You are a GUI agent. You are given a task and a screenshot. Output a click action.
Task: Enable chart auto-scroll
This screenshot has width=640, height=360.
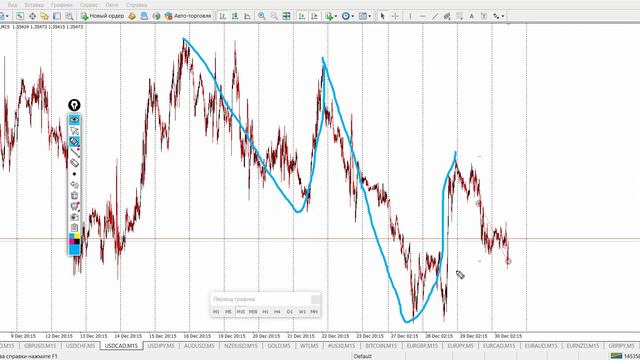point(302,16)
